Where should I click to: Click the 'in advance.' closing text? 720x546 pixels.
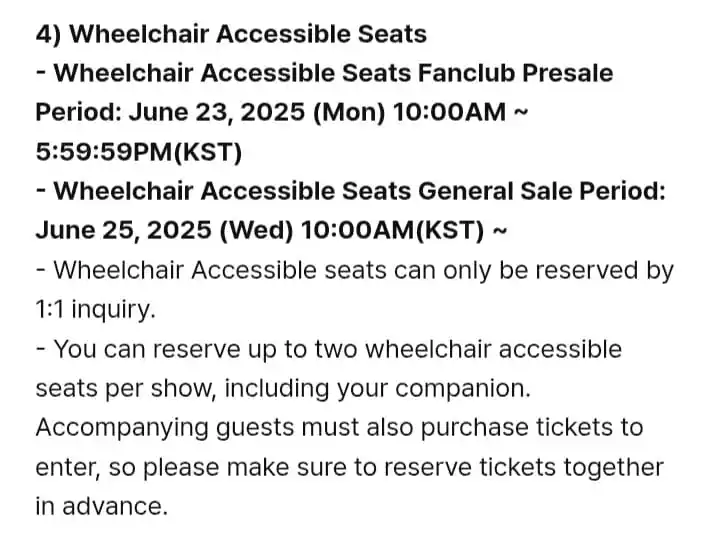[x=101, y=507]
